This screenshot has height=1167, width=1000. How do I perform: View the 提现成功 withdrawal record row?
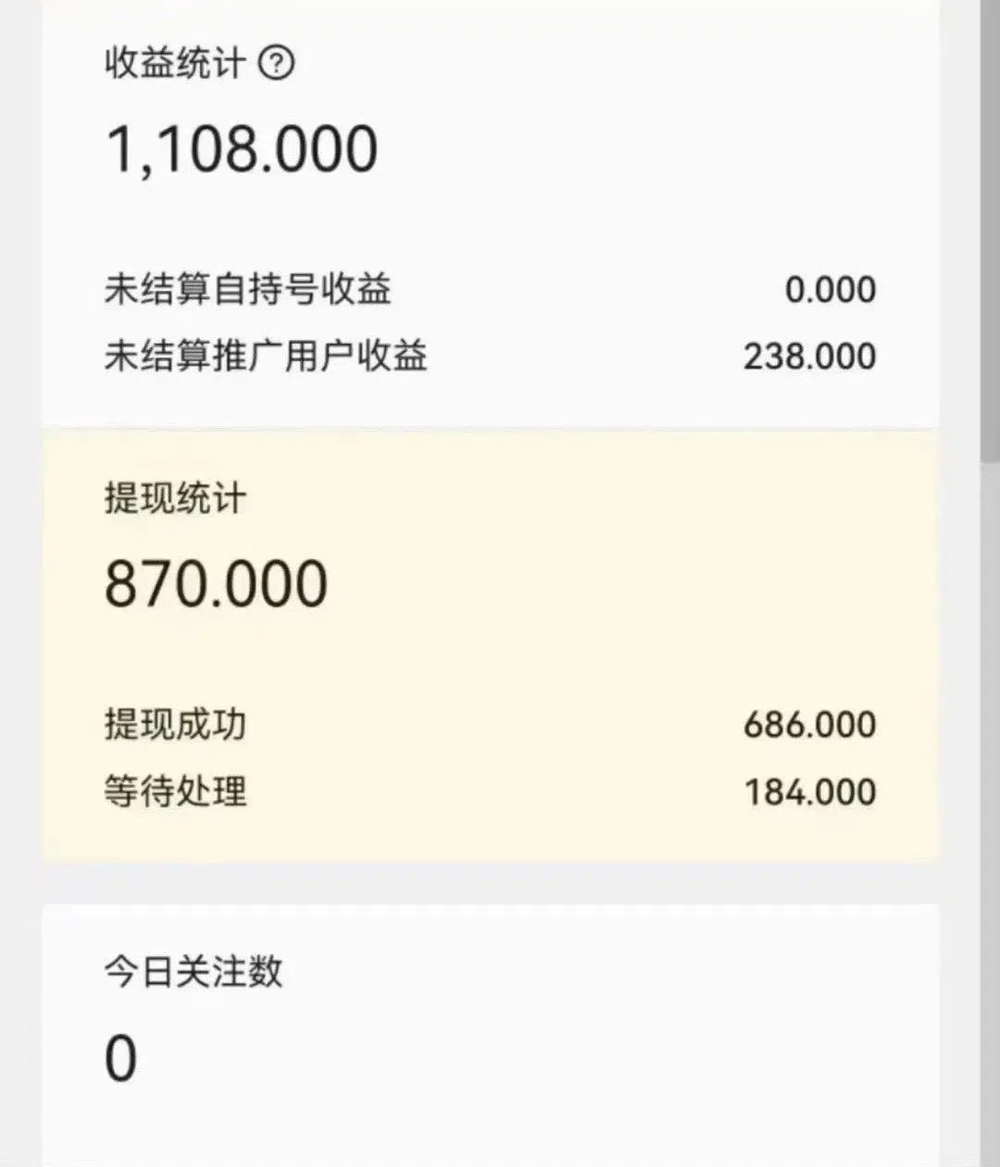coord(490,724)
